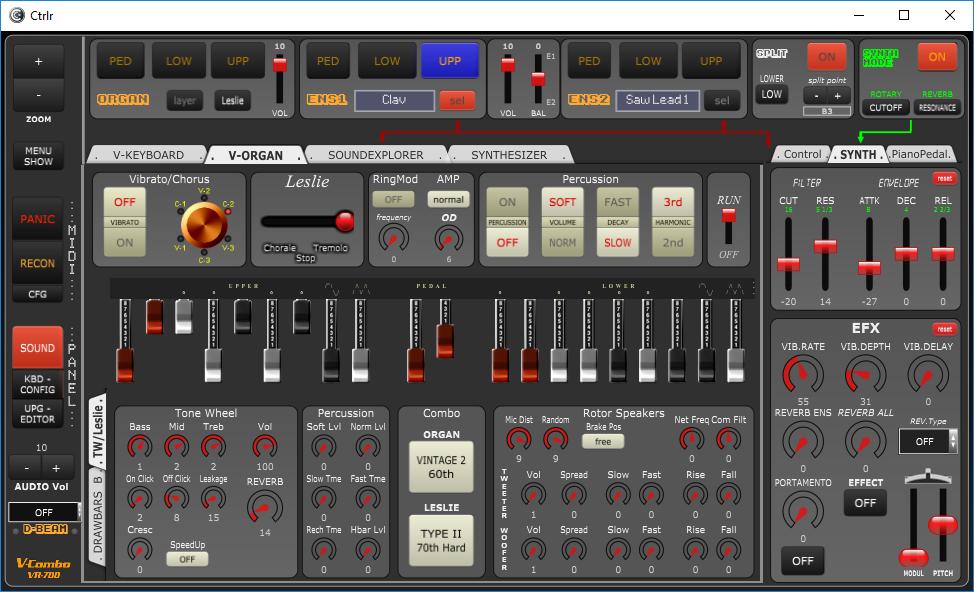Screen dimensions: 974x592
Task: Click the RUN/OFF rotor switch
Action: point(729,227)
